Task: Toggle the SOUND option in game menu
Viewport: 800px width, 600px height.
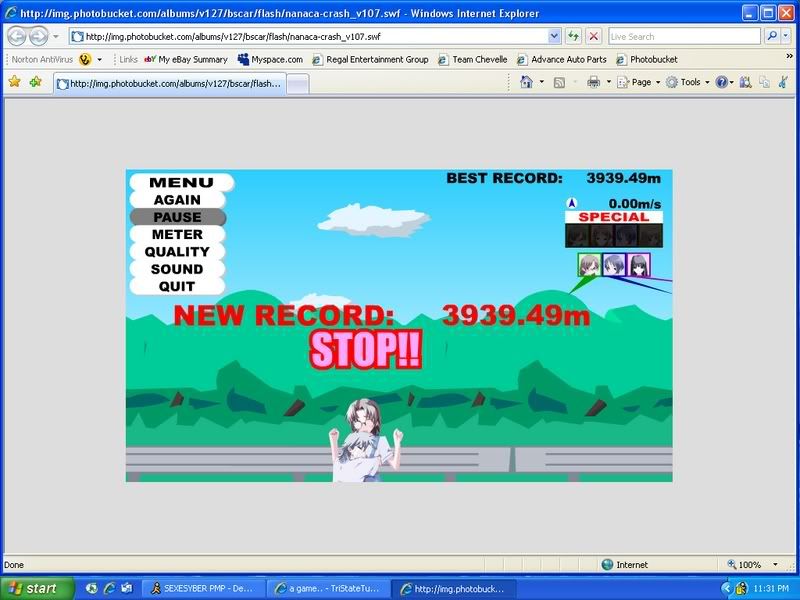Action: click(x=177, y=269)
